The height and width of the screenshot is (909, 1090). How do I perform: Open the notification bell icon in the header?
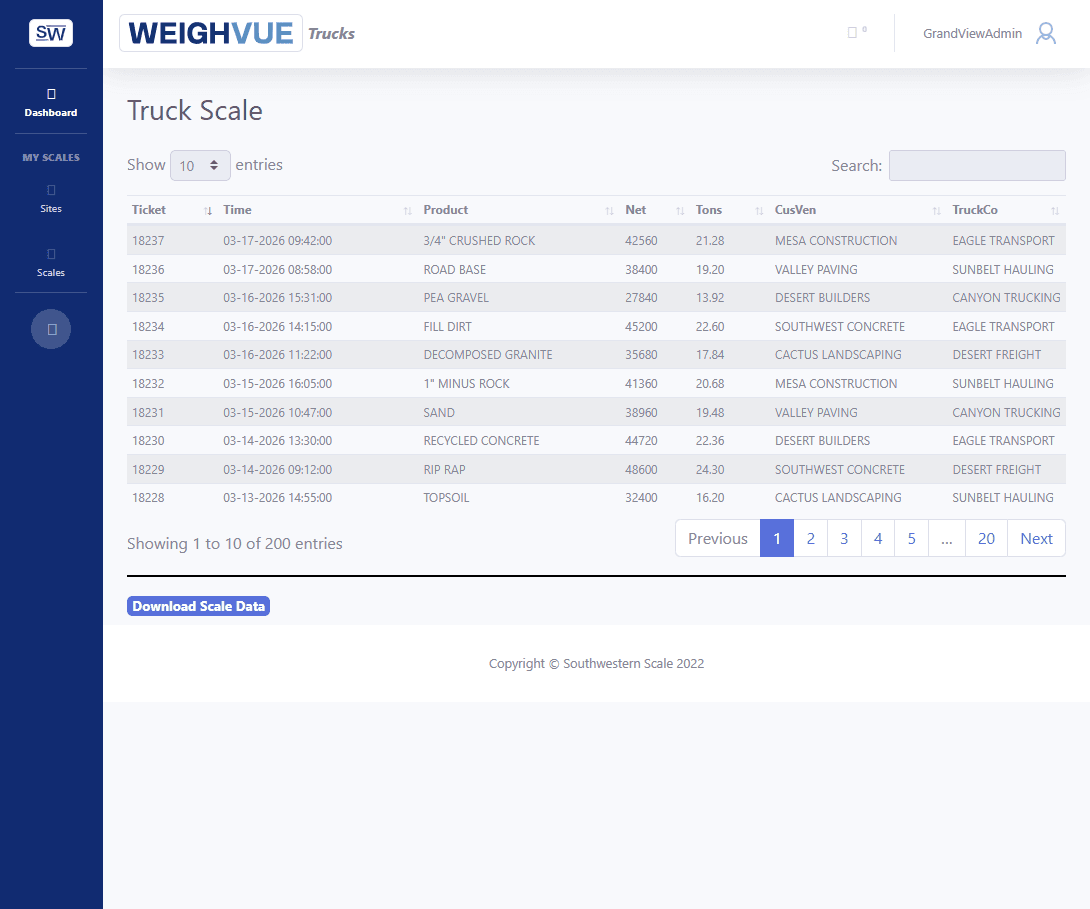852,31
